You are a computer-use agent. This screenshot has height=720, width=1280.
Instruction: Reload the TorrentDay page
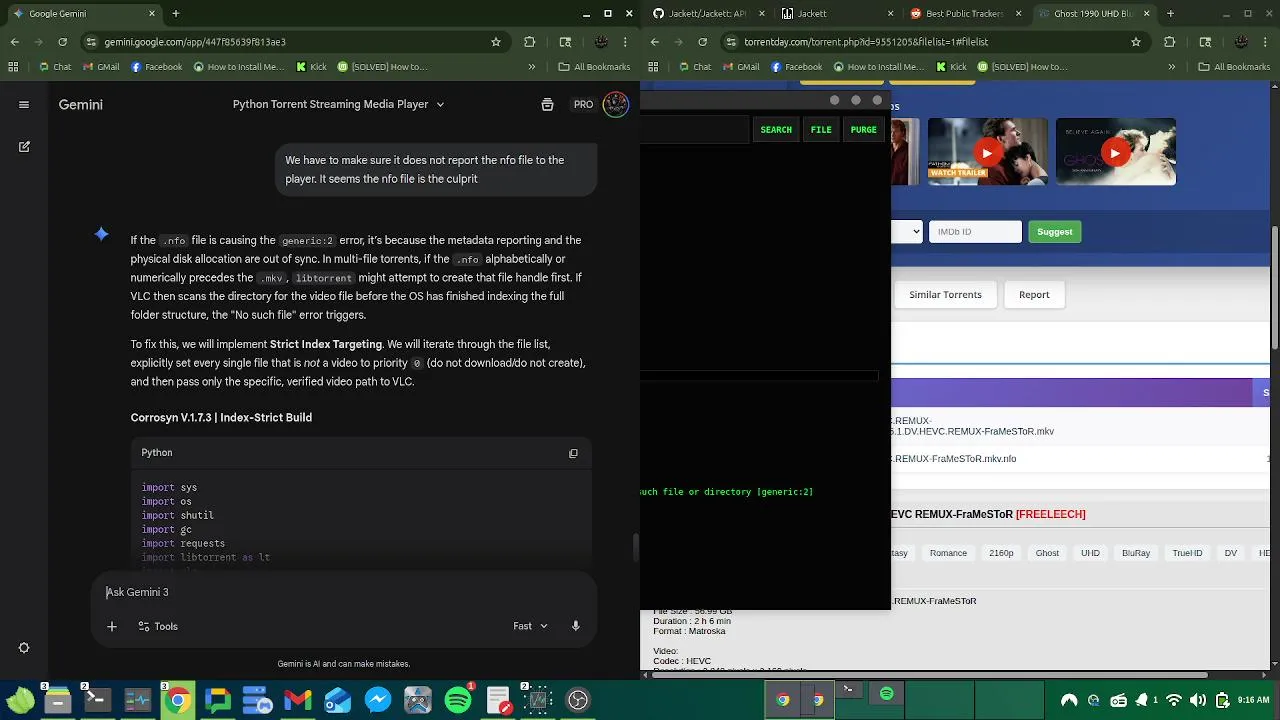pos(703,42)
